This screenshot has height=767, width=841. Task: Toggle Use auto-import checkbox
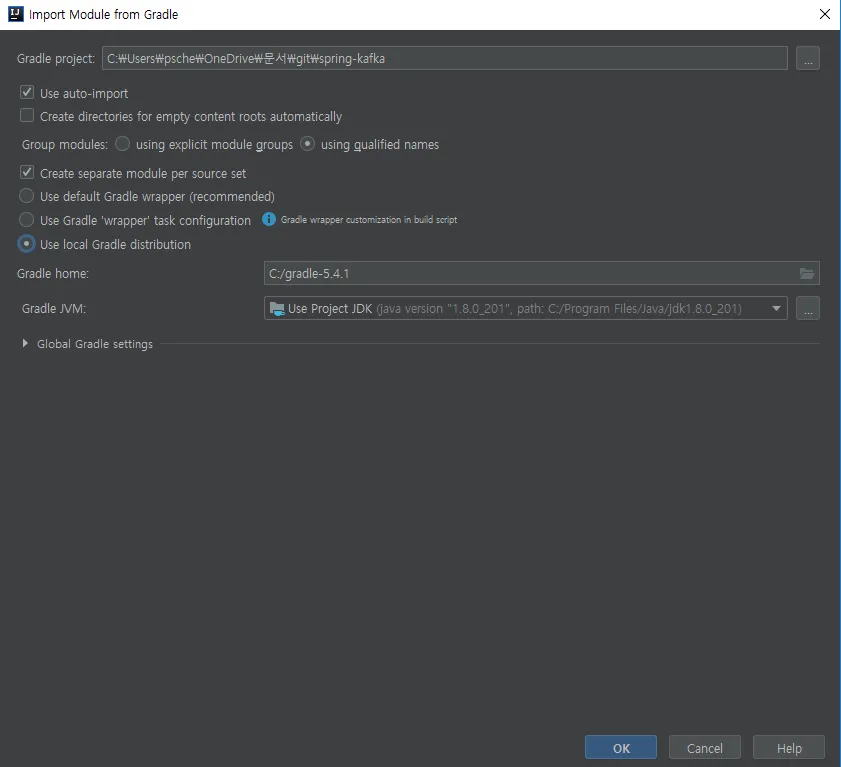tap(27, 92)
